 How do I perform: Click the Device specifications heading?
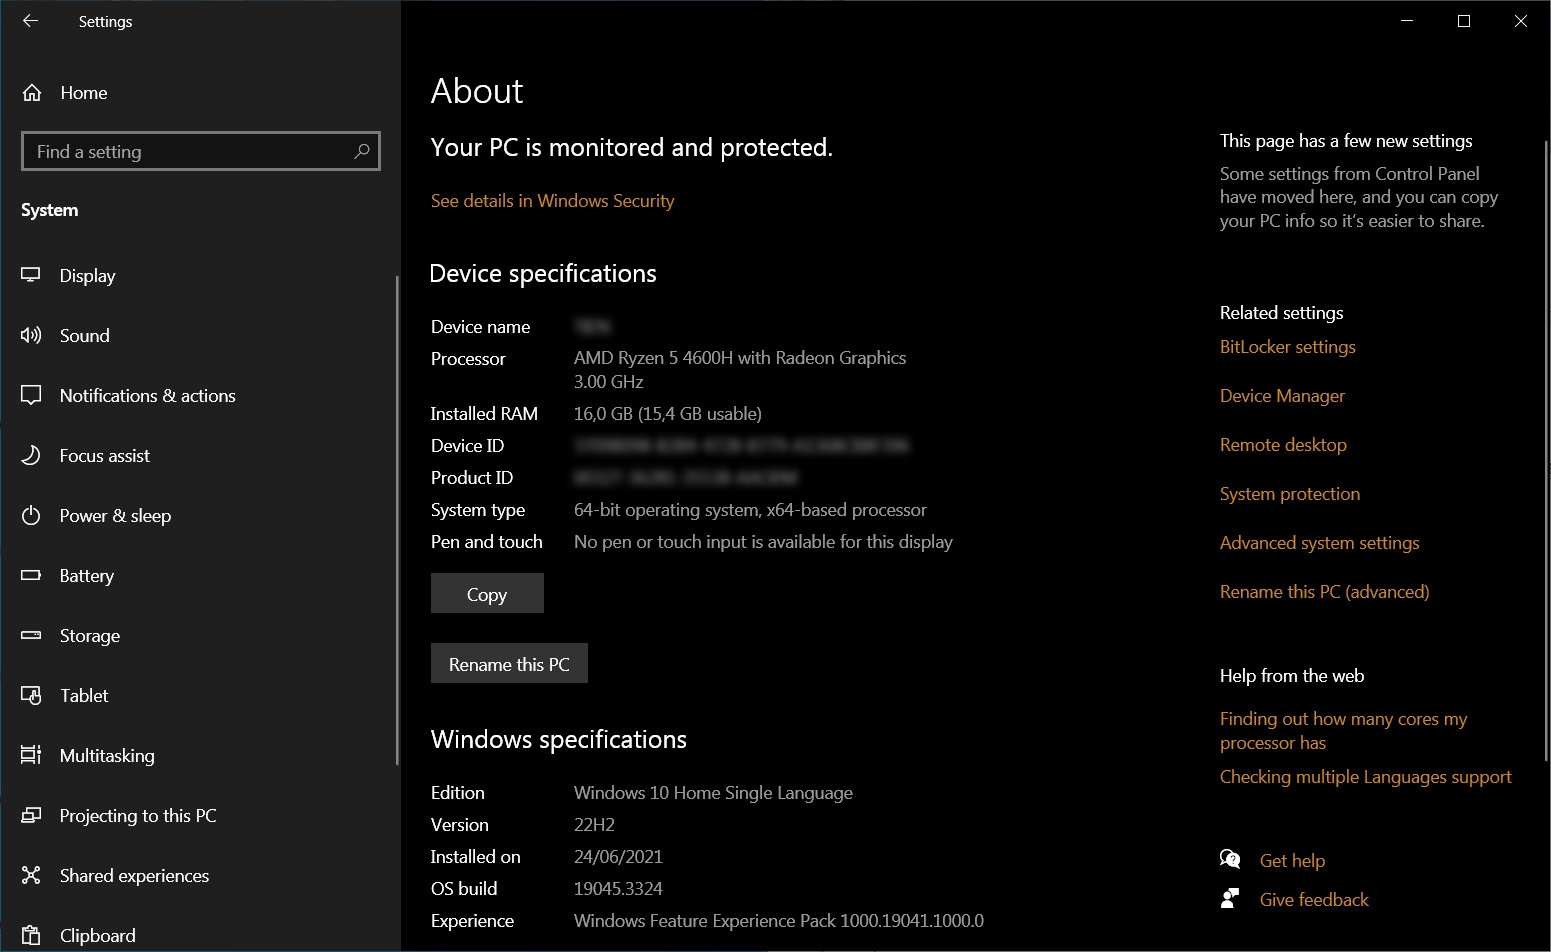click(x=543, y=274)
